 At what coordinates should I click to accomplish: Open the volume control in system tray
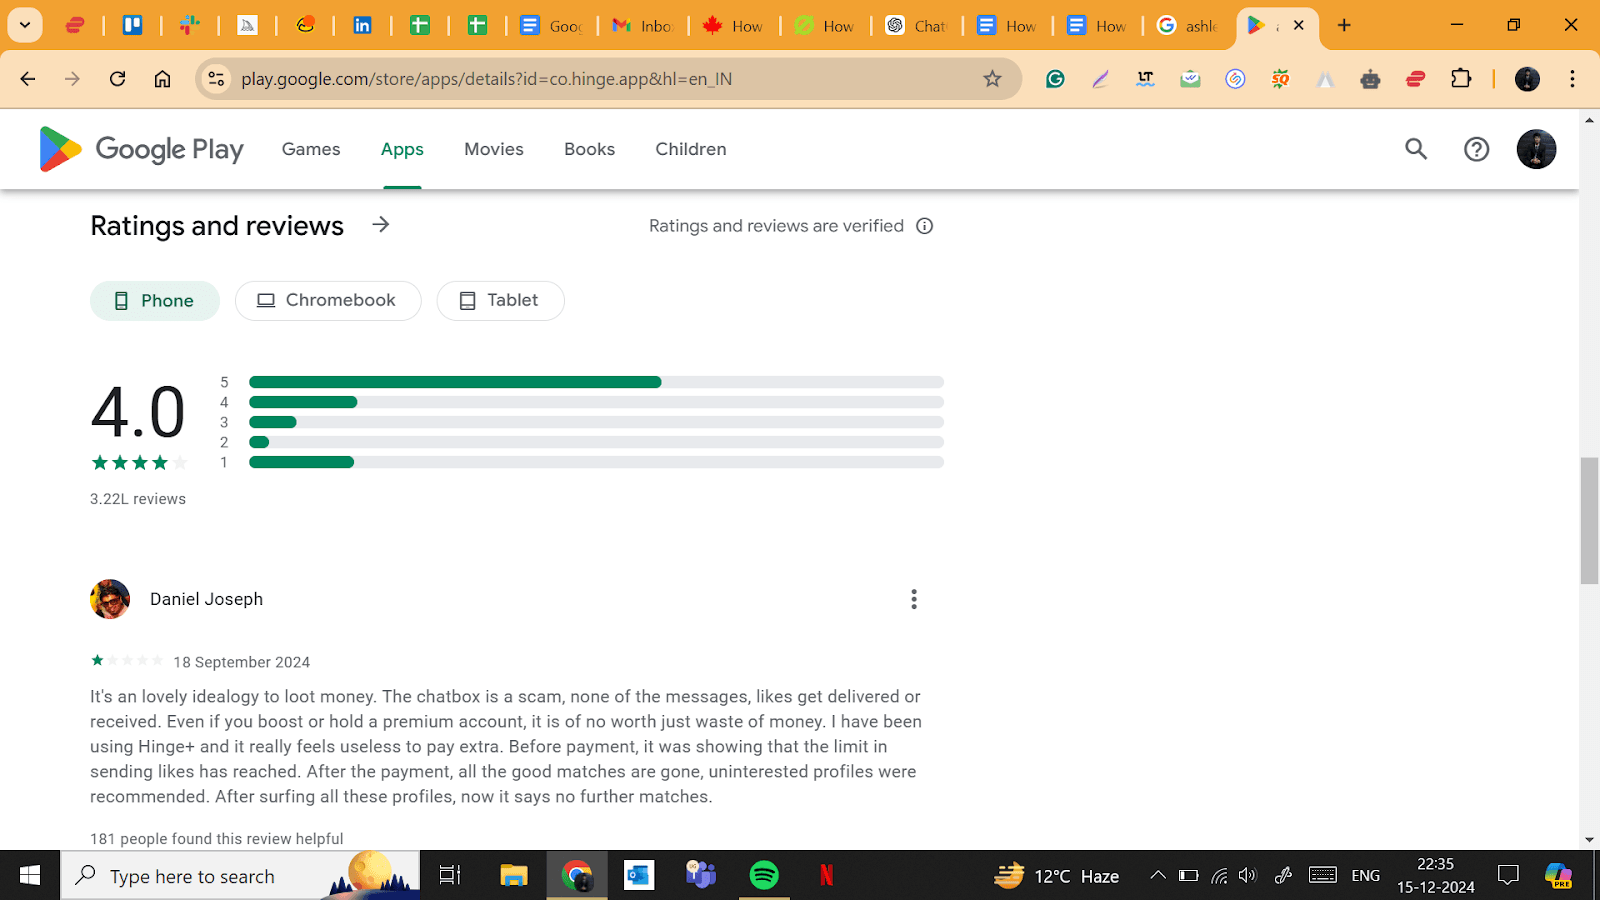tap(1247, 876)
